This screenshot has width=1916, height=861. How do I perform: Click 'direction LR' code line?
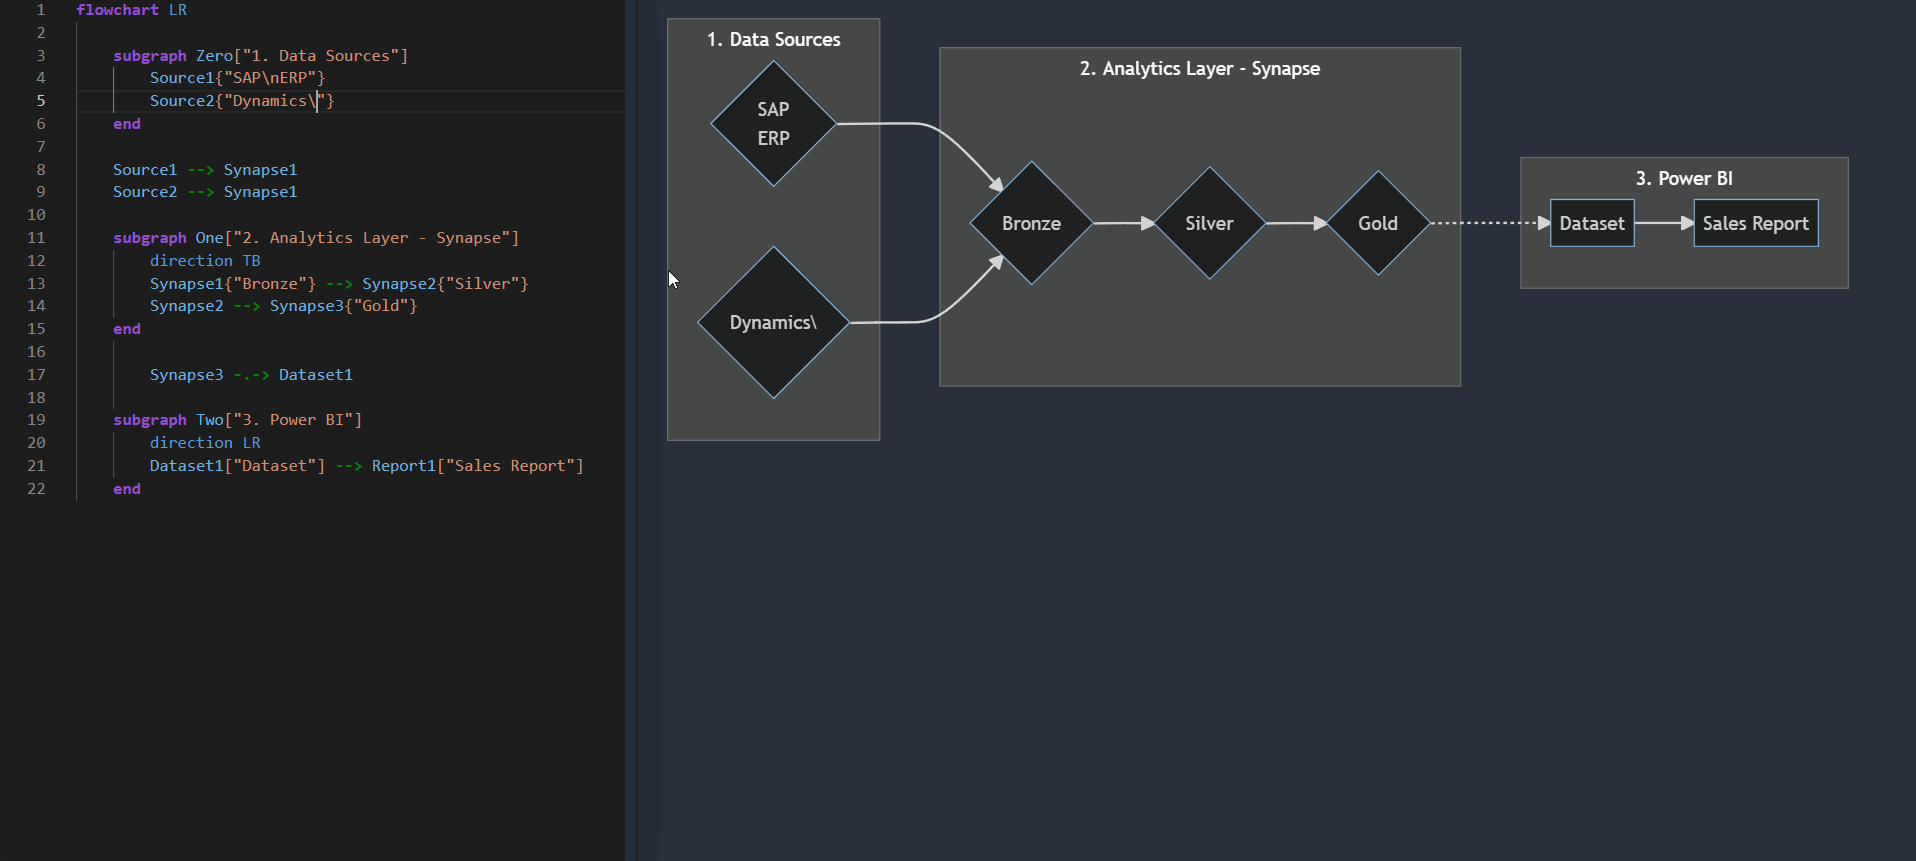point(205,443)
